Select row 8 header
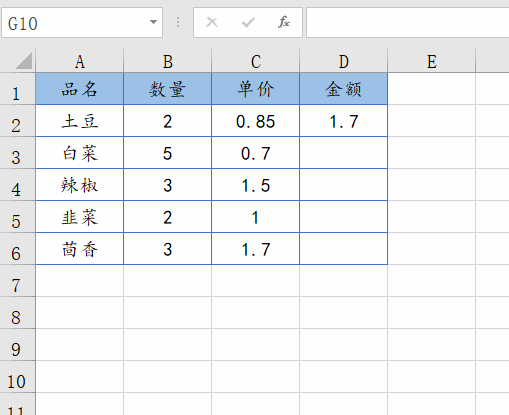The height and width of the screenshot is (415, 509). 17,313
